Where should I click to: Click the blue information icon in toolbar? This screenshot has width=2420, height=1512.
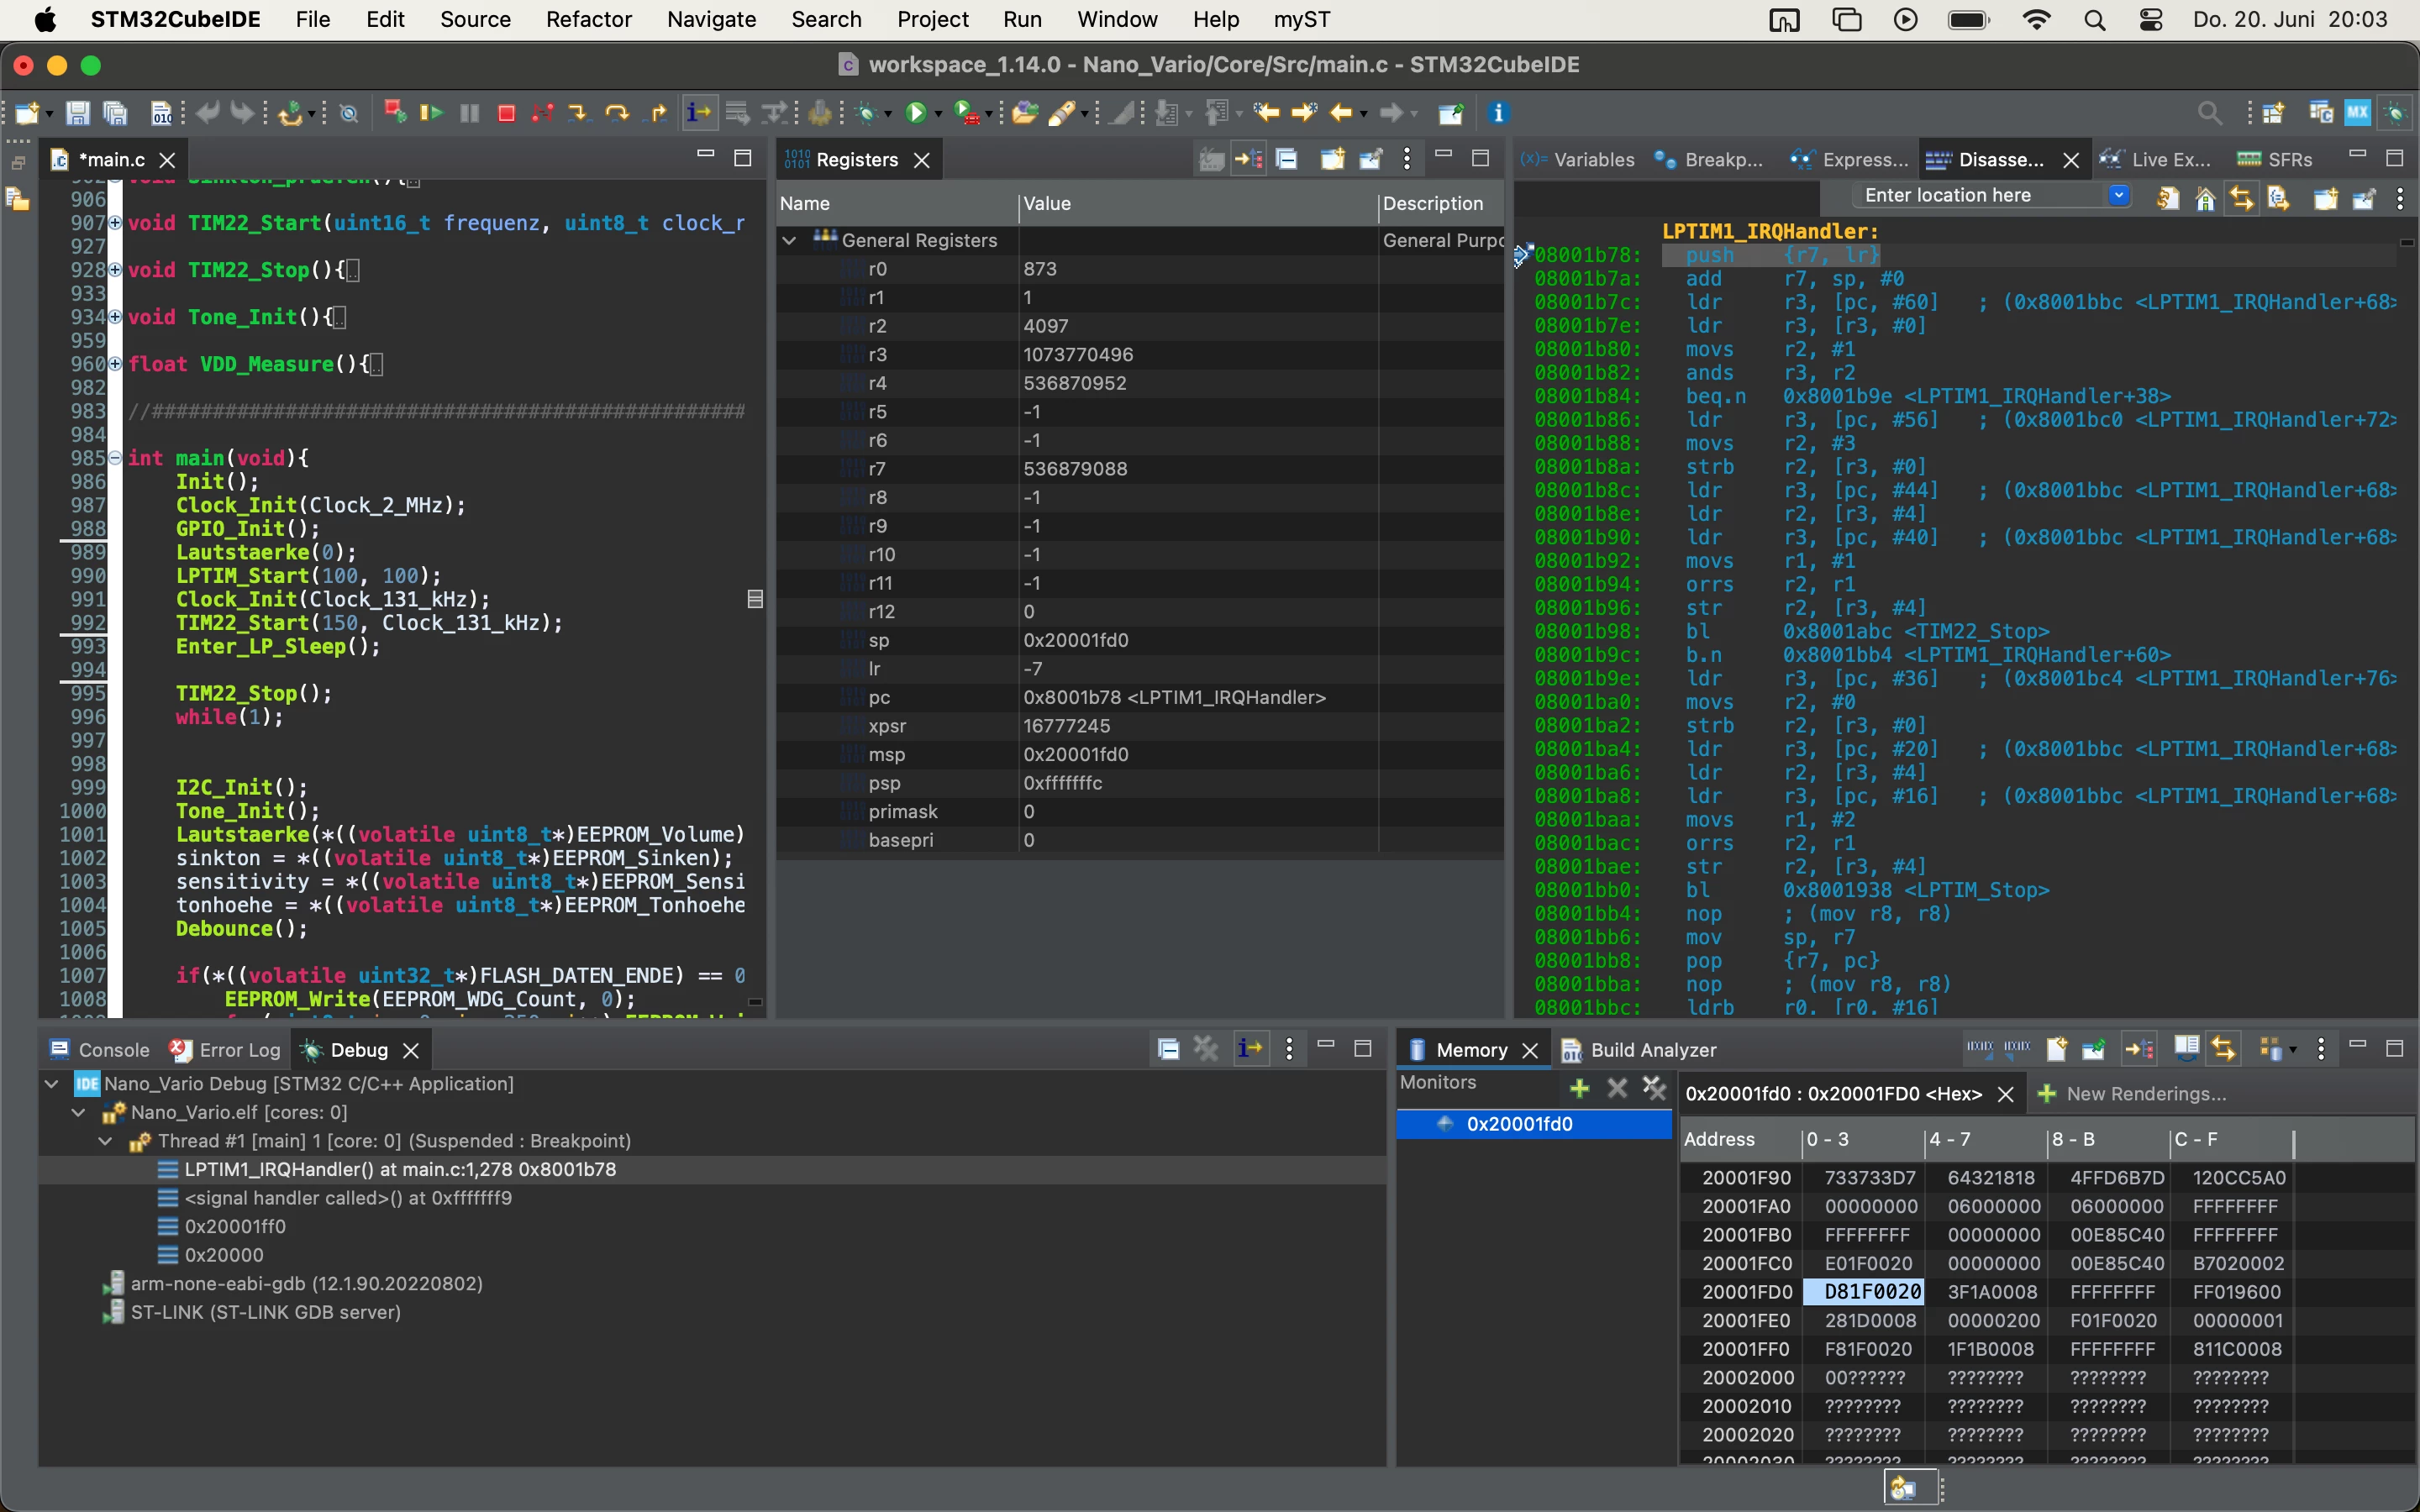(x=1497, y=114)
